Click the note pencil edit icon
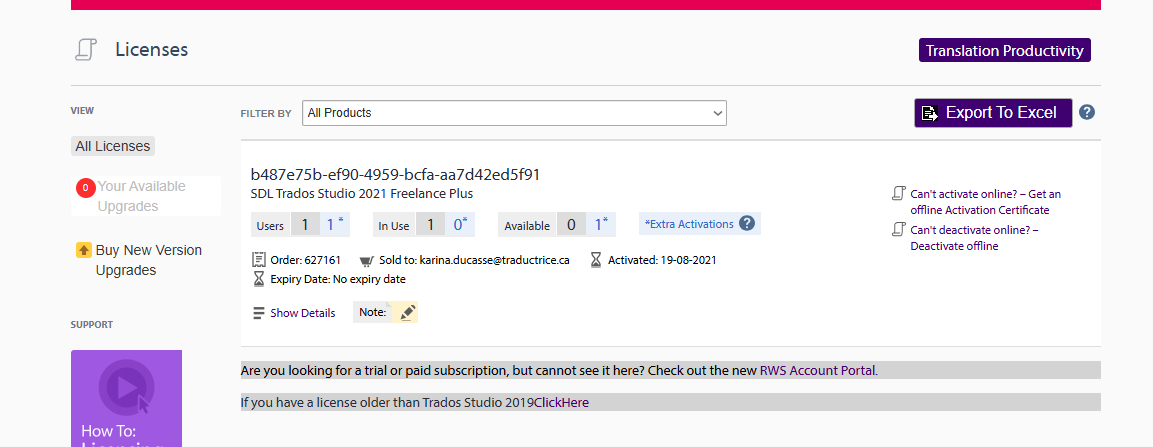Viewport: 1153px width, 447px height. pyautogui.click(x=408, y=312)
